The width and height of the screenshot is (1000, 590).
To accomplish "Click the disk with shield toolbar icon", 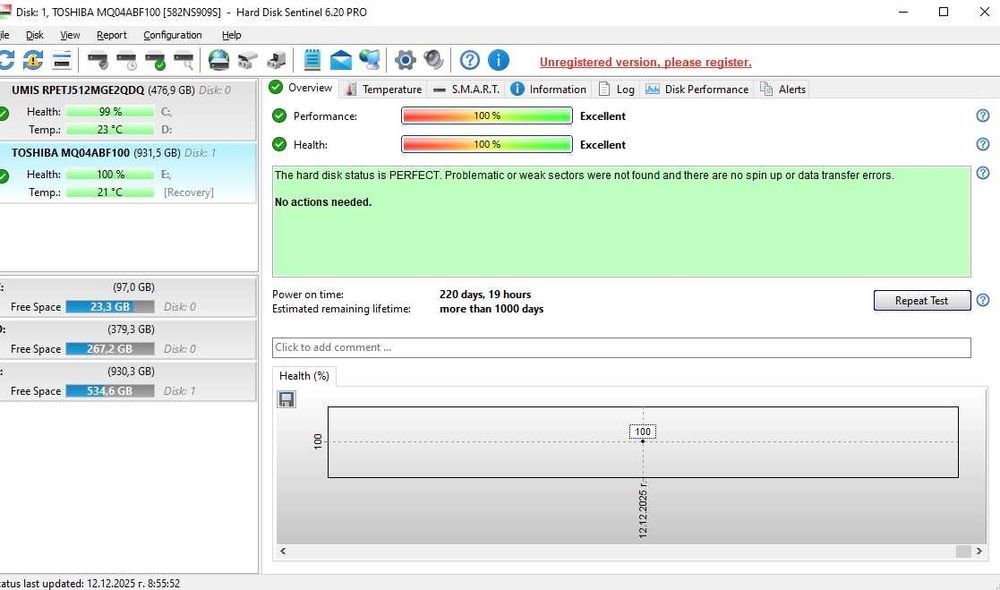I will pos(98,61).
